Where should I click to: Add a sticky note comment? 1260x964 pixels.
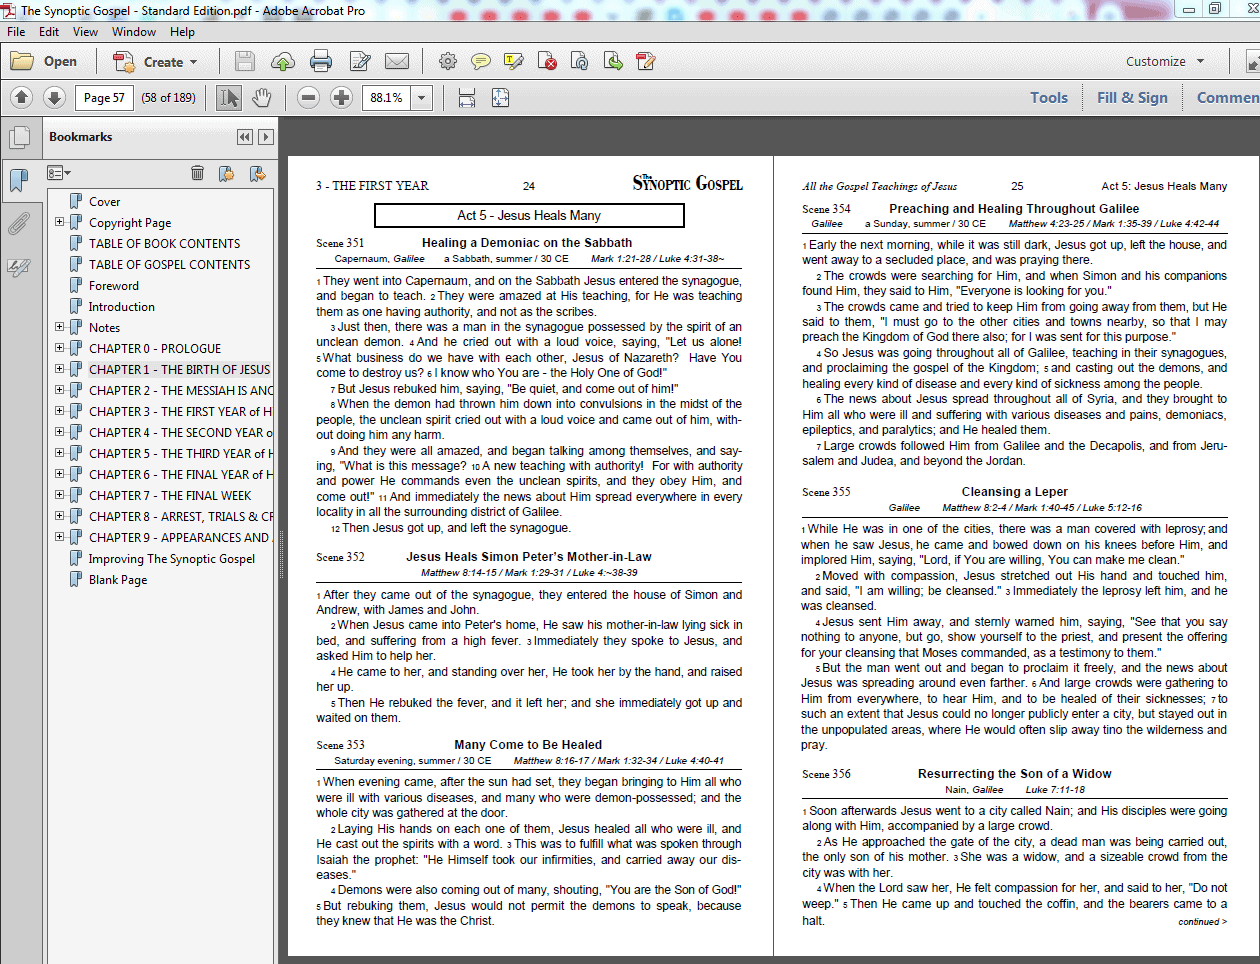coord(481,61)
